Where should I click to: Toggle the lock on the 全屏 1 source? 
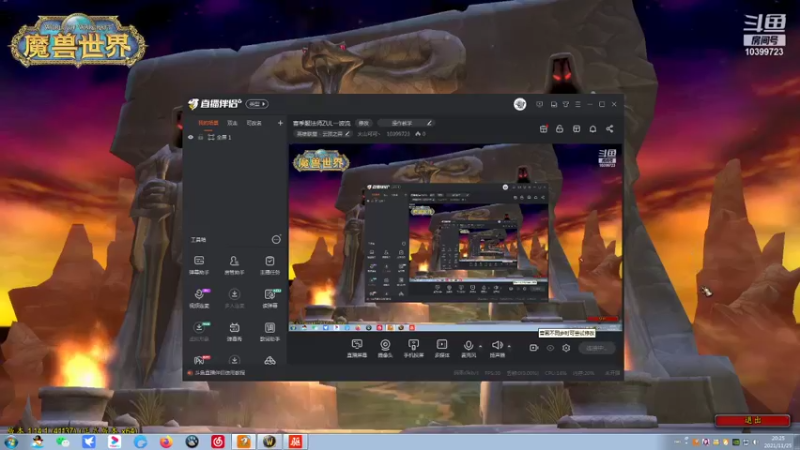click(x=201, y=137)
